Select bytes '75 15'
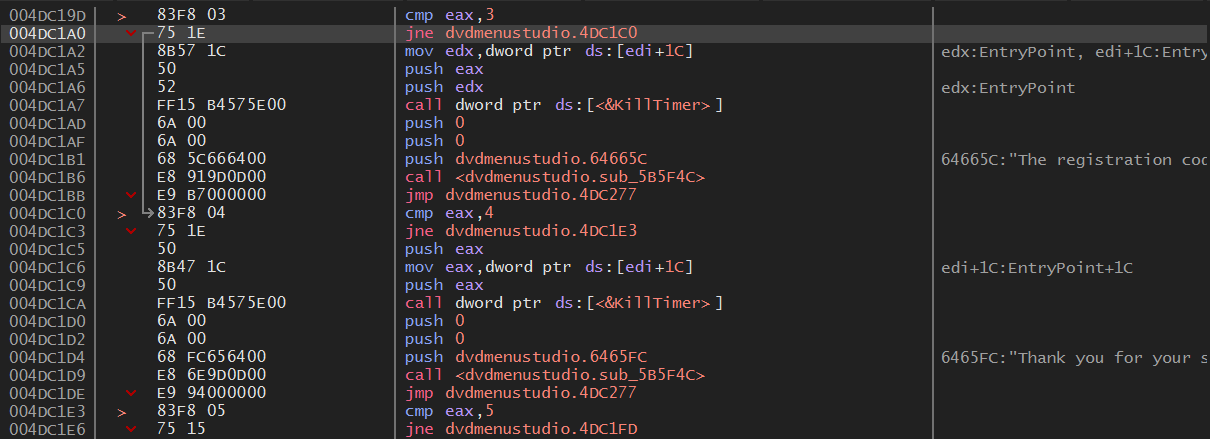The image size is (1210, 439). click(x=182, y=430)
